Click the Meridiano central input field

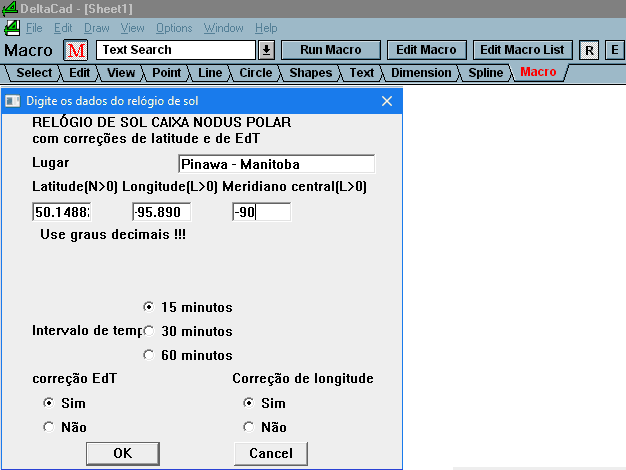(x=261, y=212)
